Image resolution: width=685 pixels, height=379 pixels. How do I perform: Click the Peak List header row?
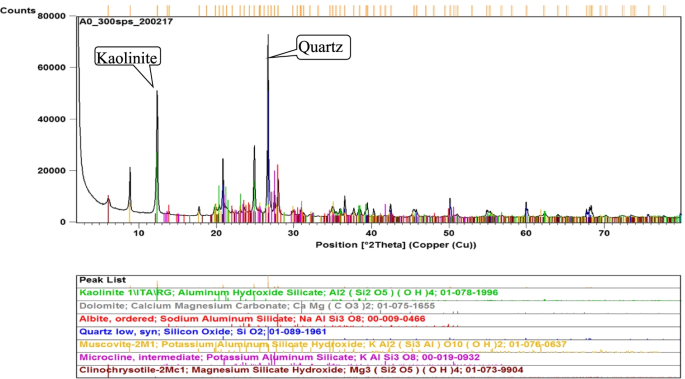point(379,282)
